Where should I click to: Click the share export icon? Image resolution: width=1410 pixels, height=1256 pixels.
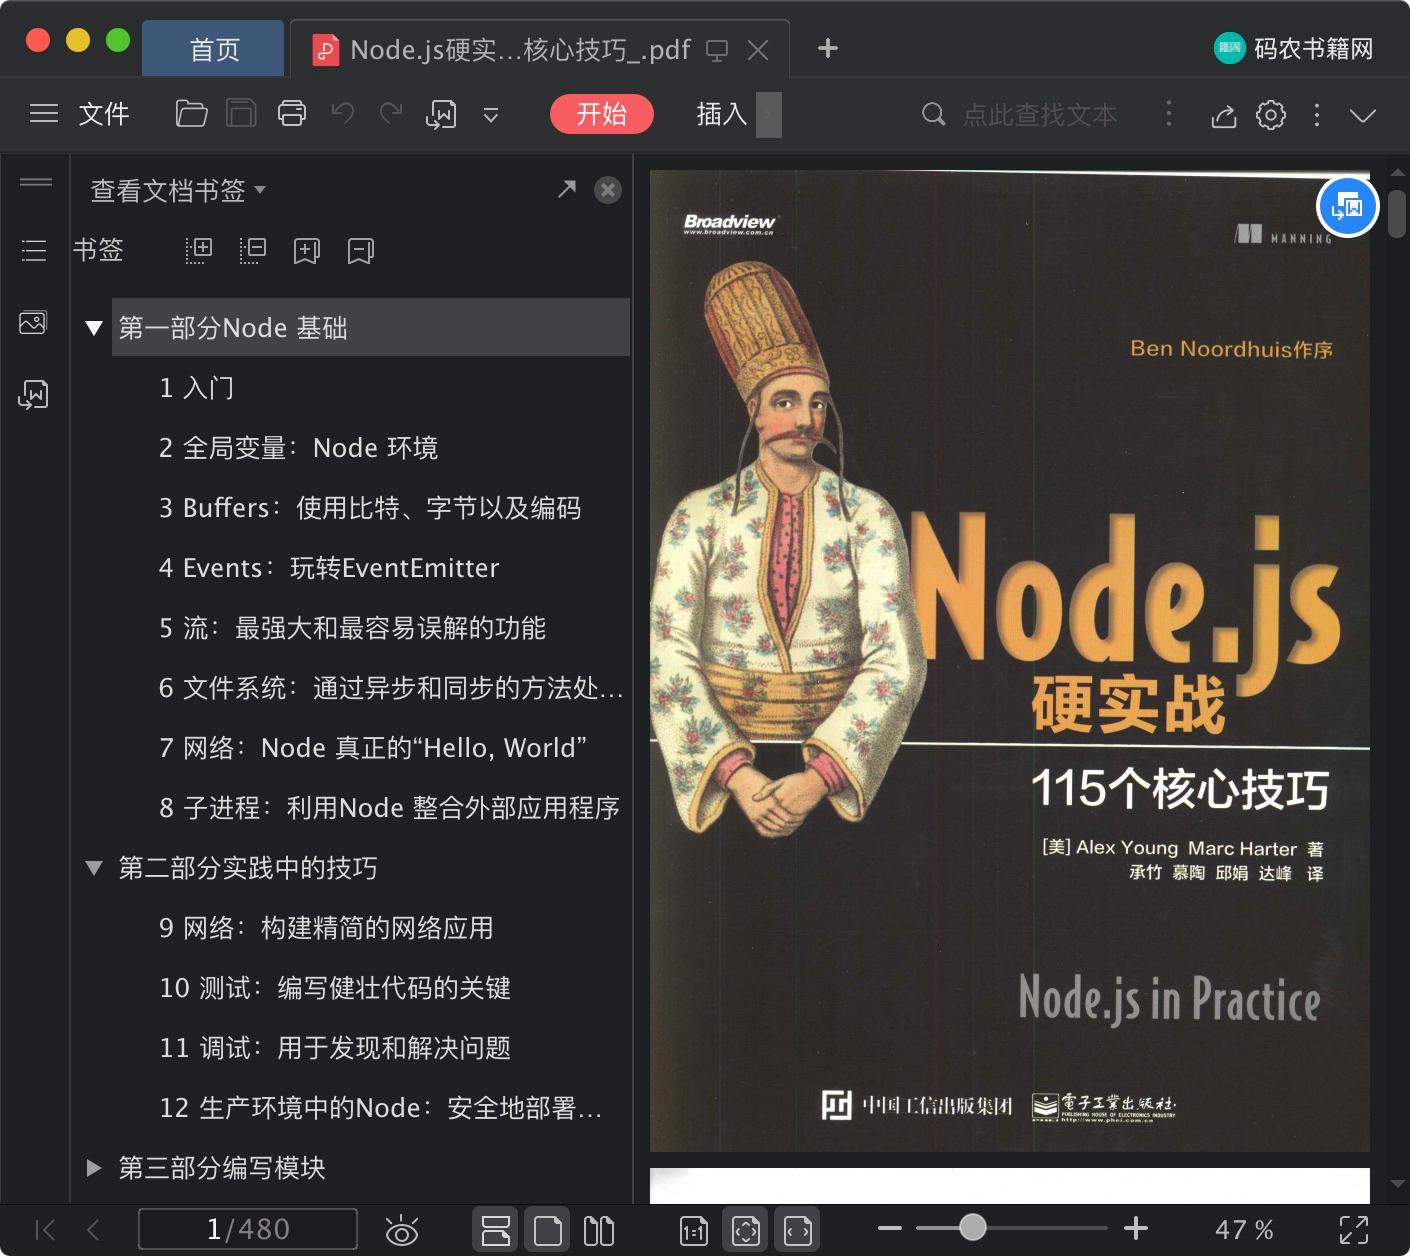[x=1224, y=116]
